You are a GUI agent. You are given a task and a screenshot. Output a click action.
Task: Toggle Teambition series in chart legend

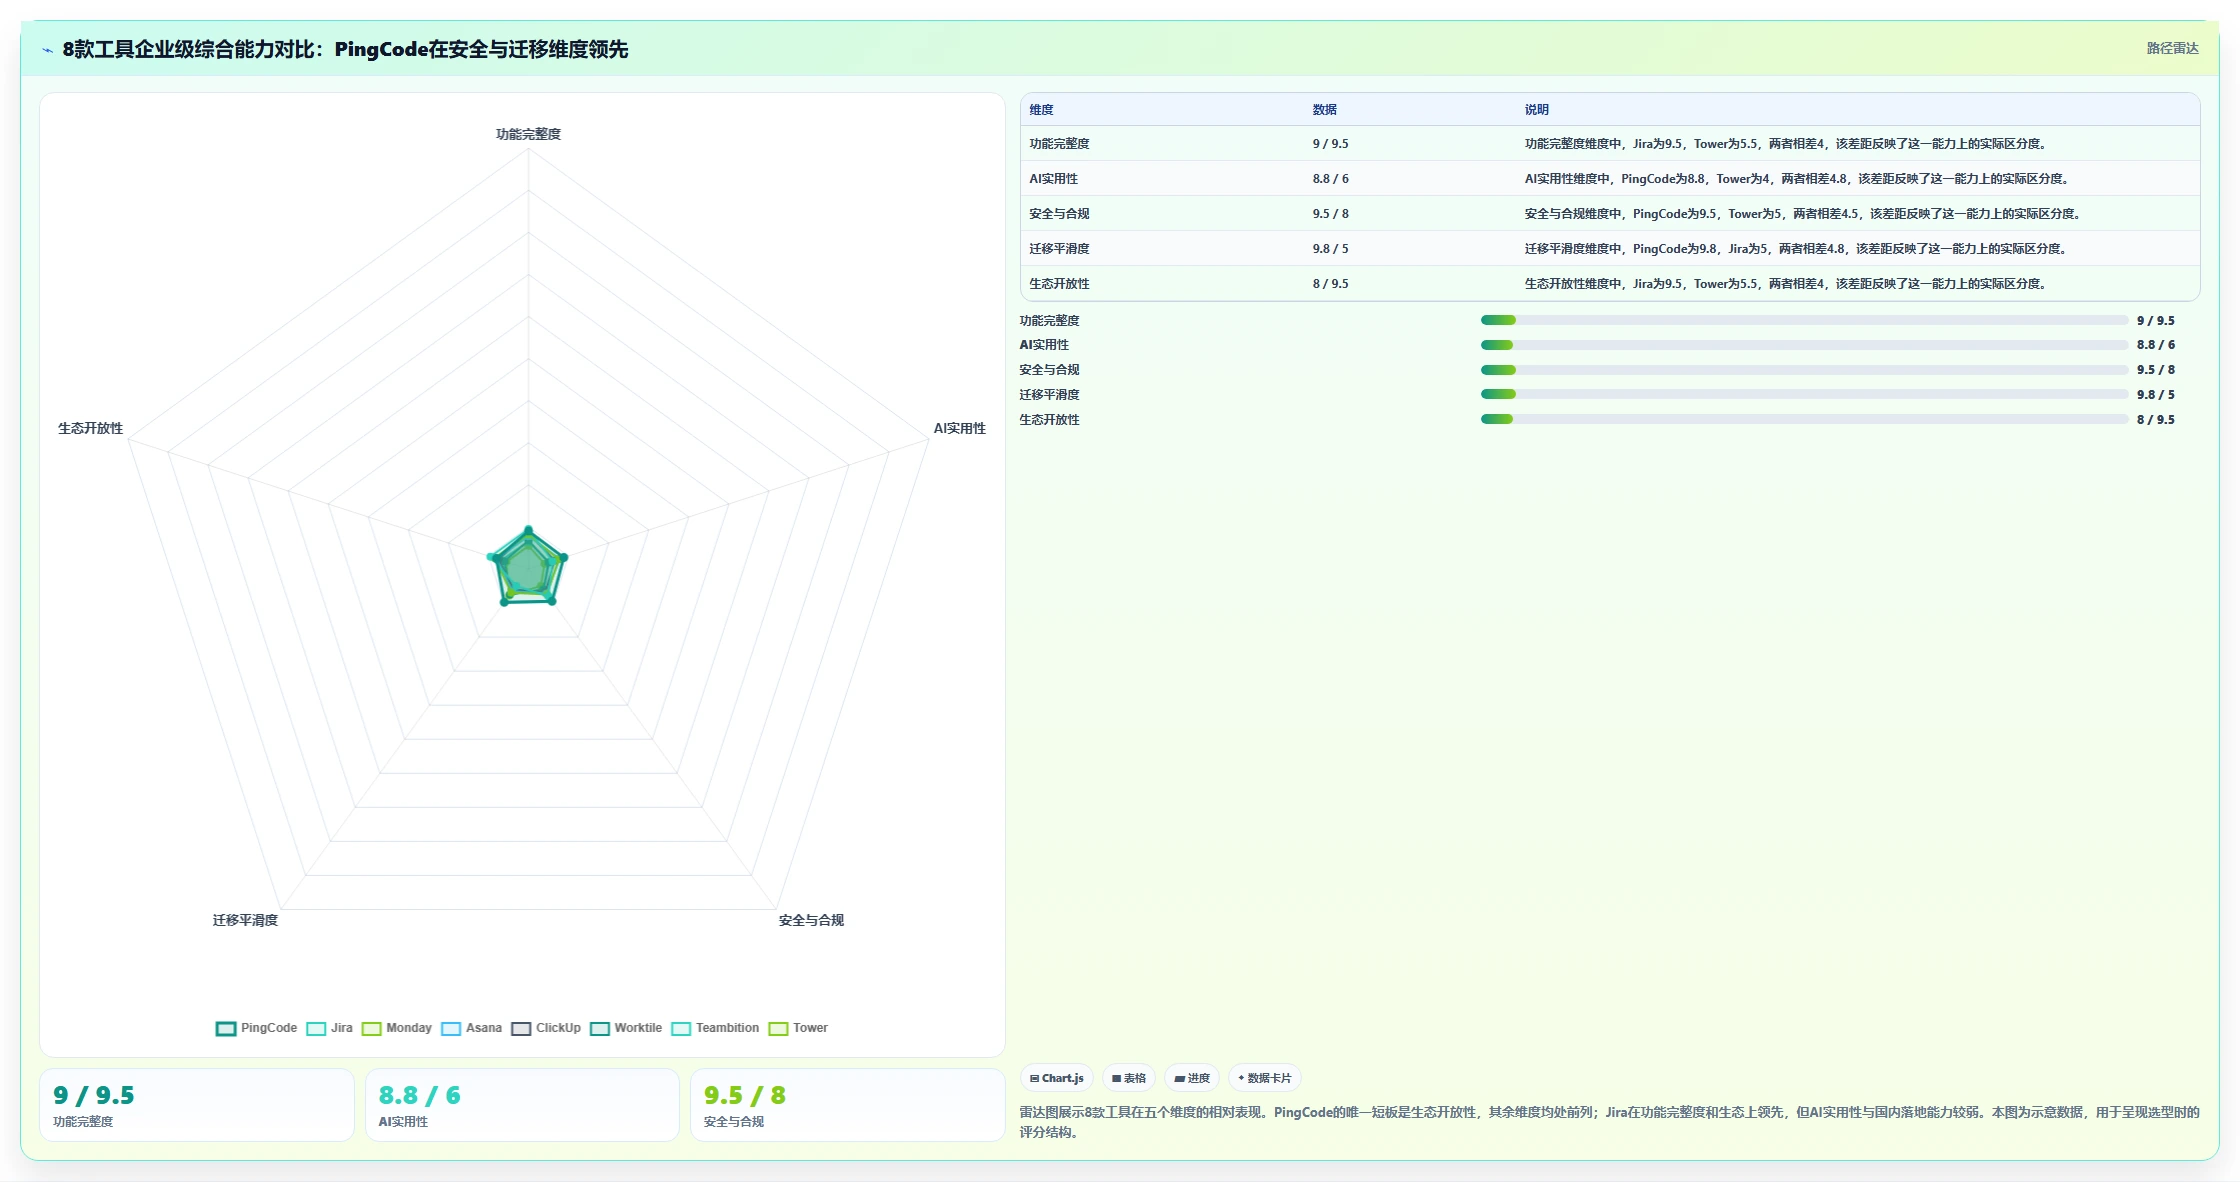pos(715,1028)
